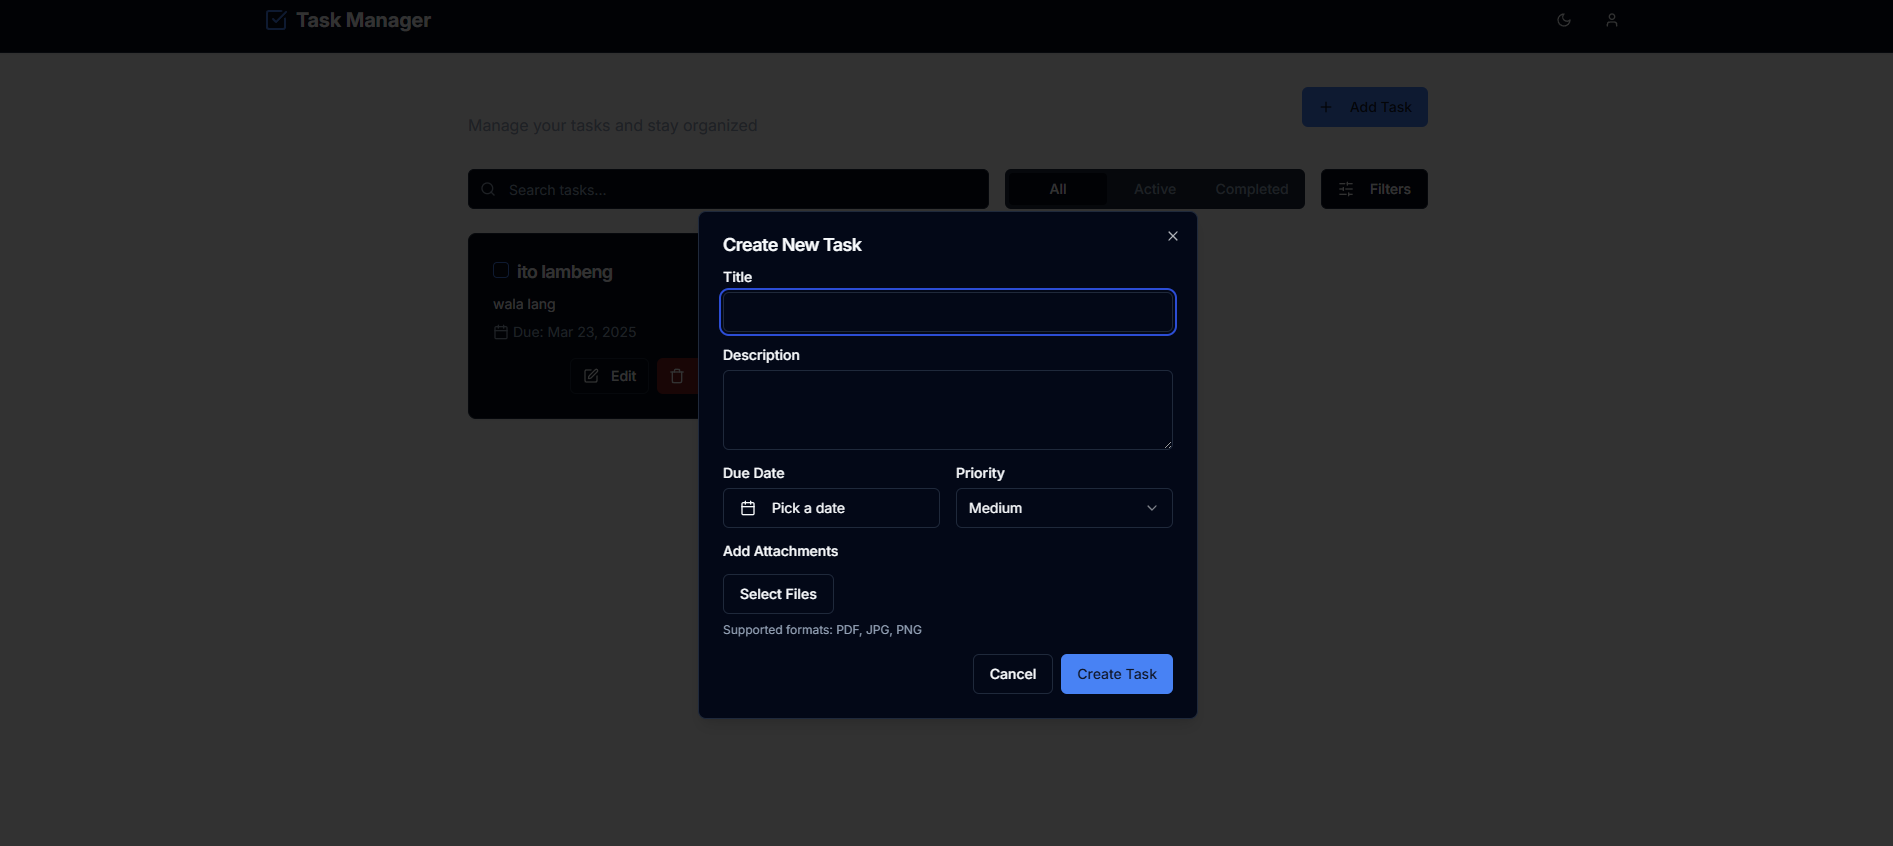Close the Create New Task dialog

(x=1173, y=236)
